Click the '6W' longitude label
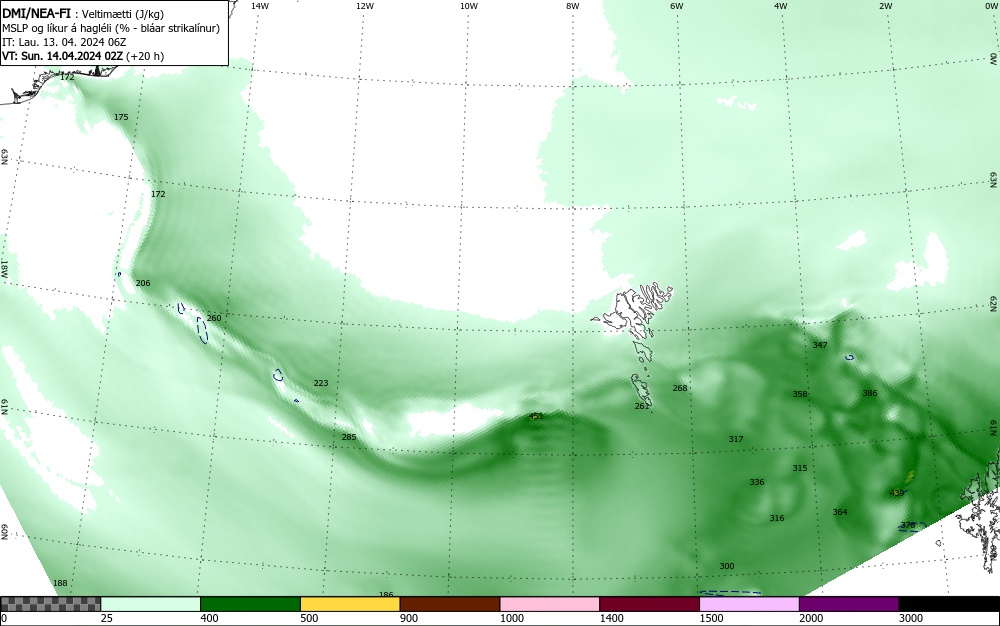This screenshot has width=1000, height=626. 677,6
